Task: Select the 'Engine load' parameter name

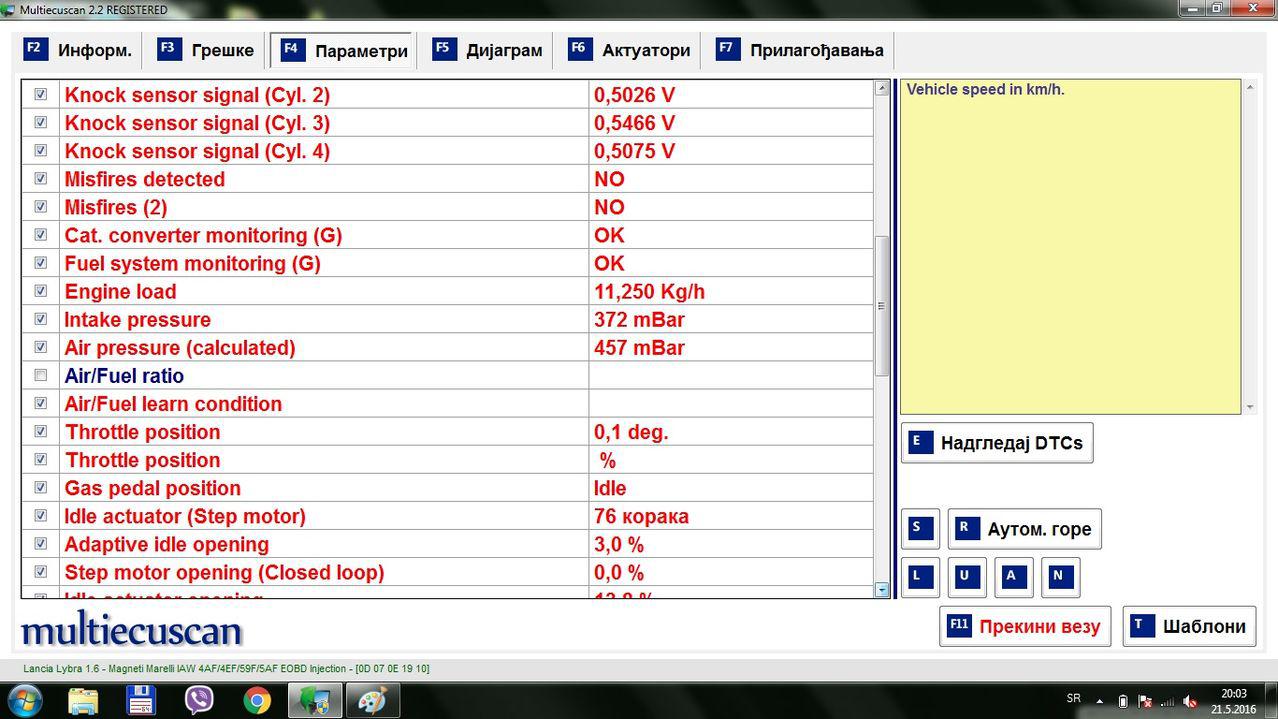Action: point(120,291)
